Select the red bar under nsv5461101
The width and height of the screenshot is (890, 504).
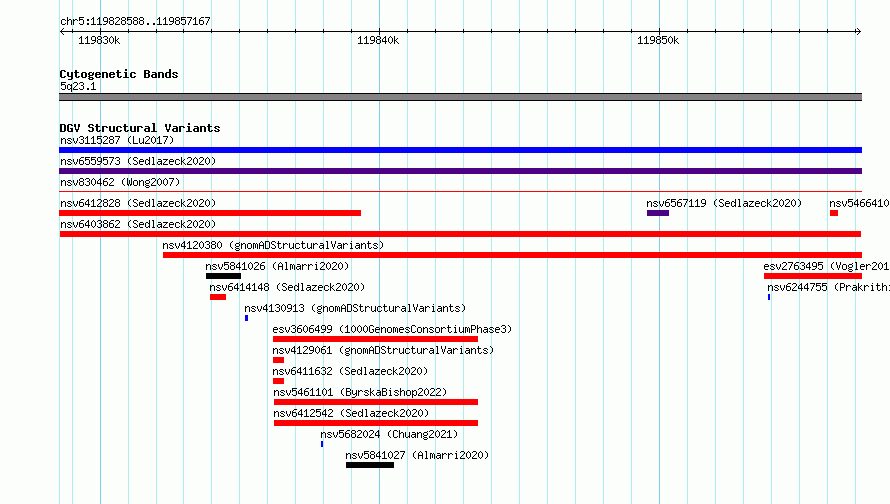click(x=376, y=402)
